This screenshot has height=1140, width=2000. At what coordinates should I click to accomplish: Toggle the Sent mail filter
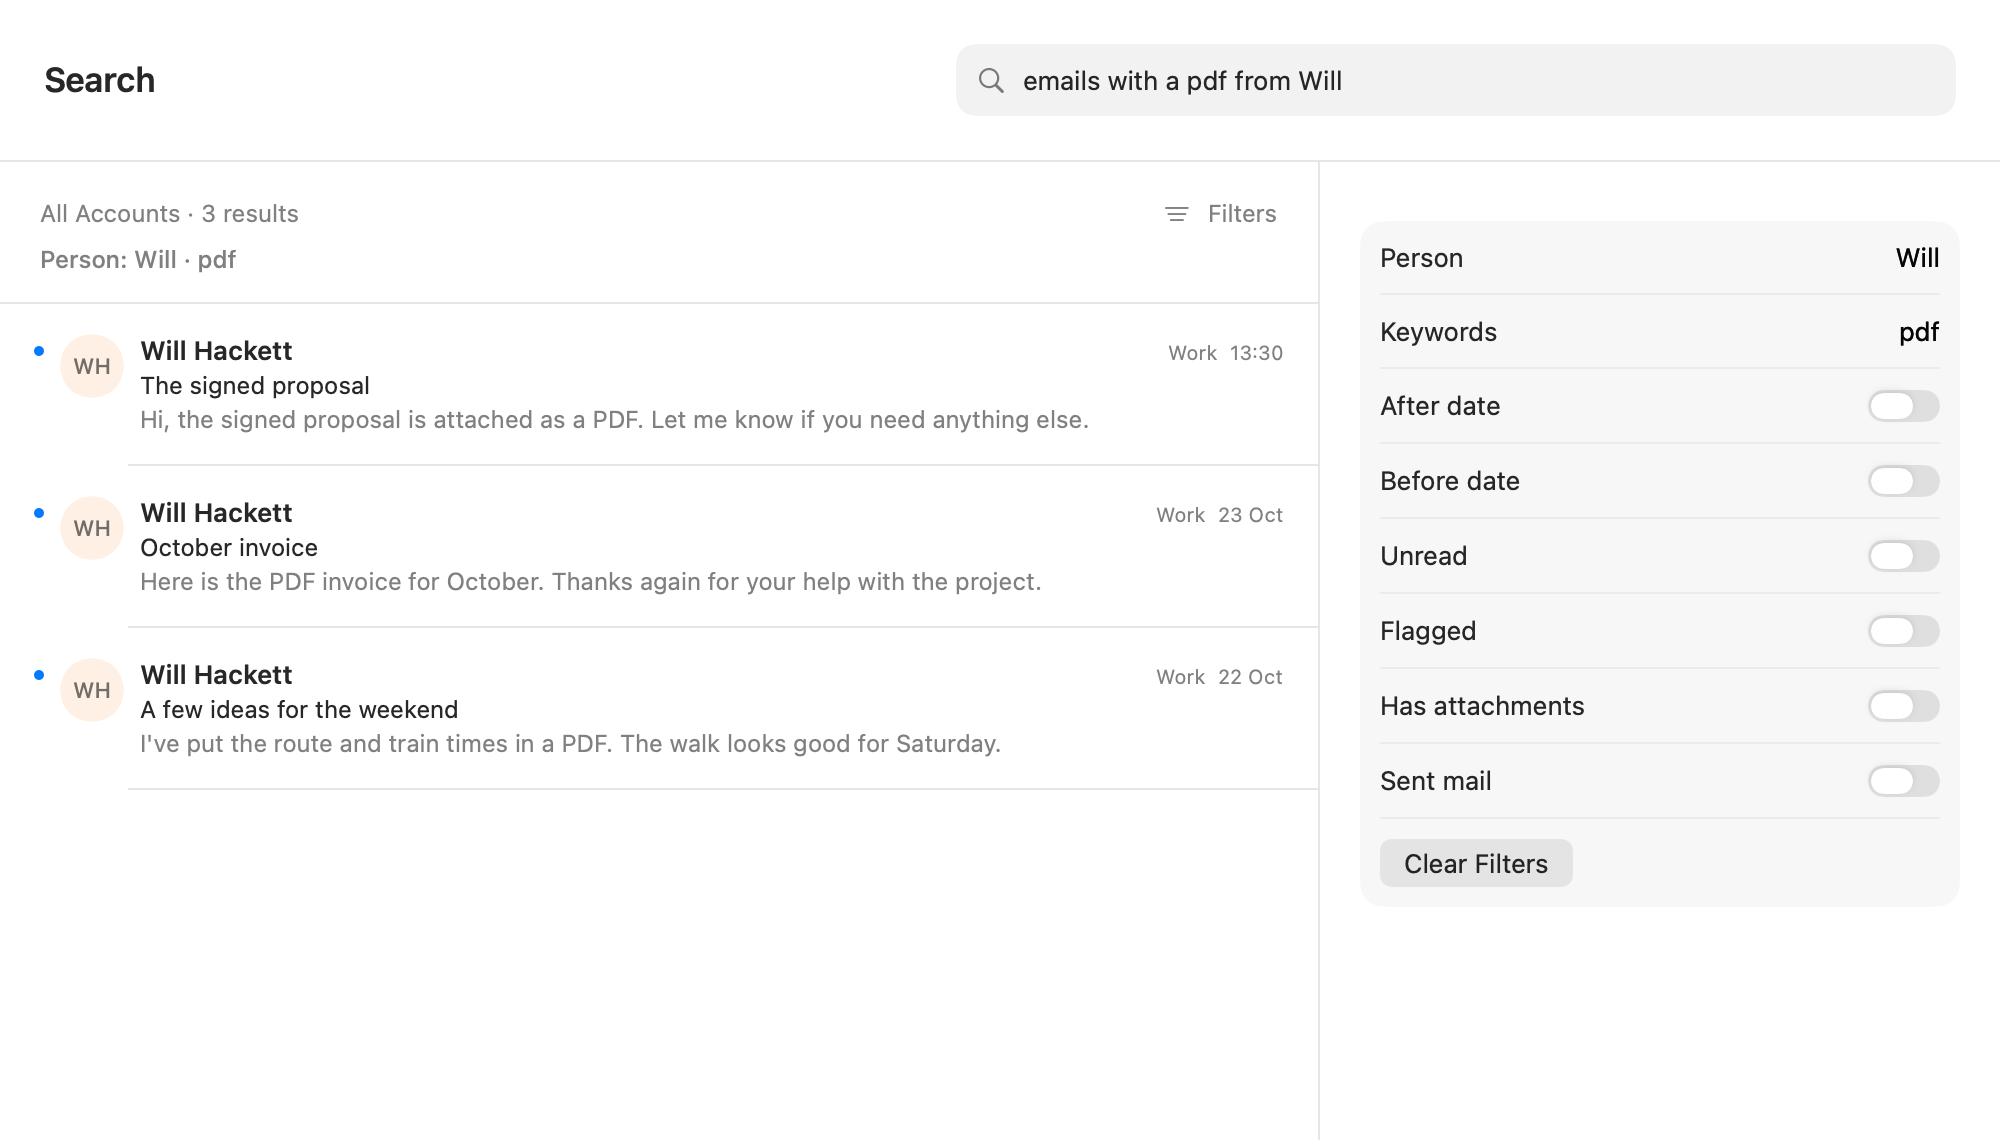click(x=1904, y=781)
